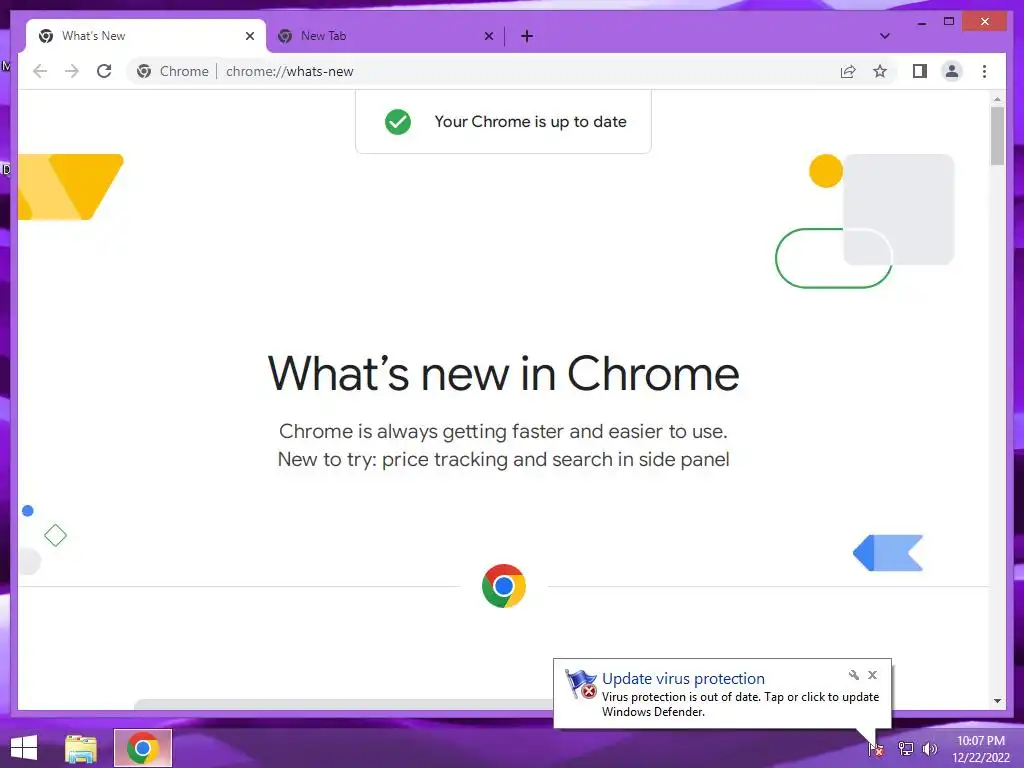Click the 'What's new in Chrome' heading

coord(504,374)
